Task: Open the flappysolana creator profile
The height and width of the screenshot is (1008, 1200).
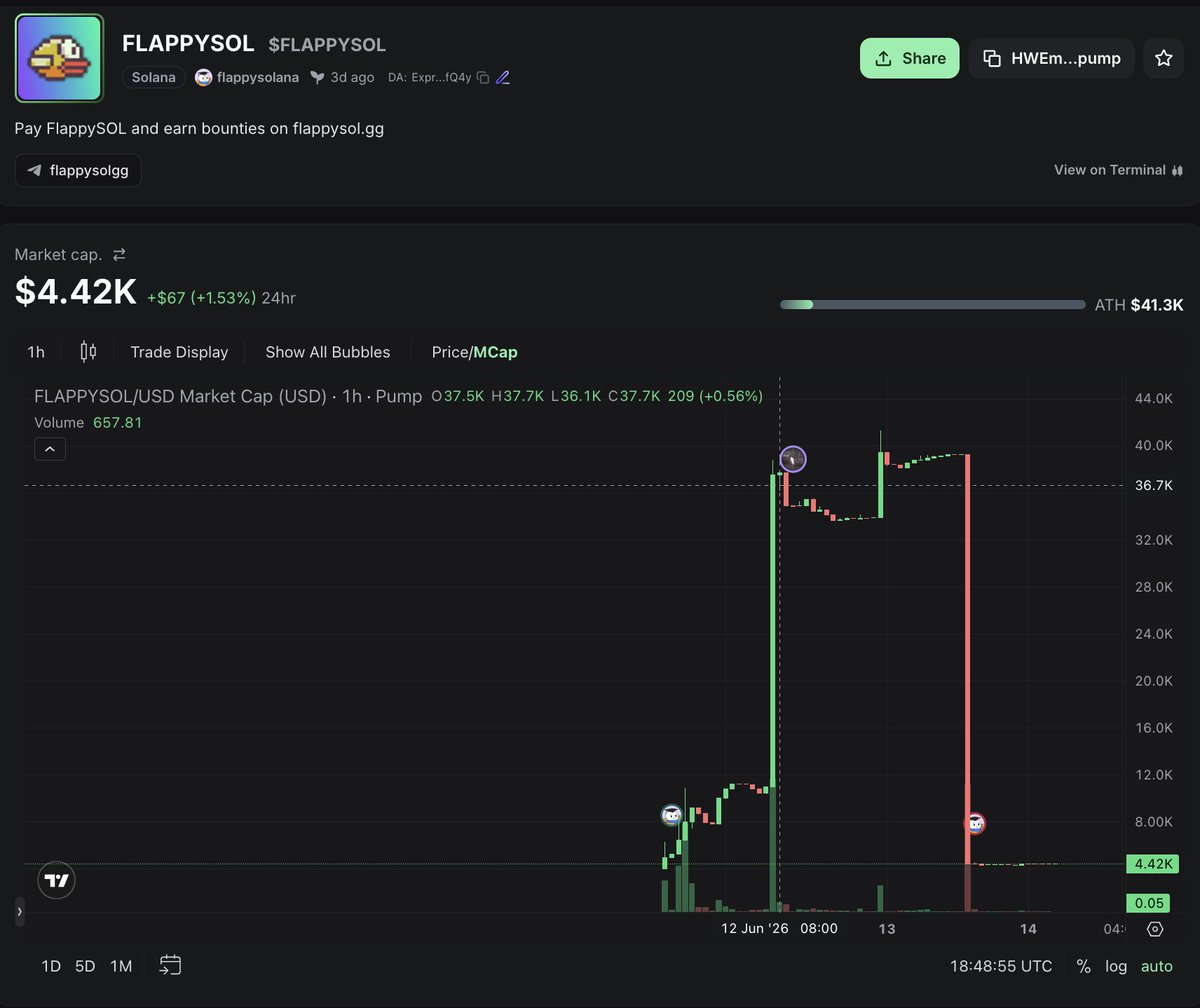Action: click(247, 77)
